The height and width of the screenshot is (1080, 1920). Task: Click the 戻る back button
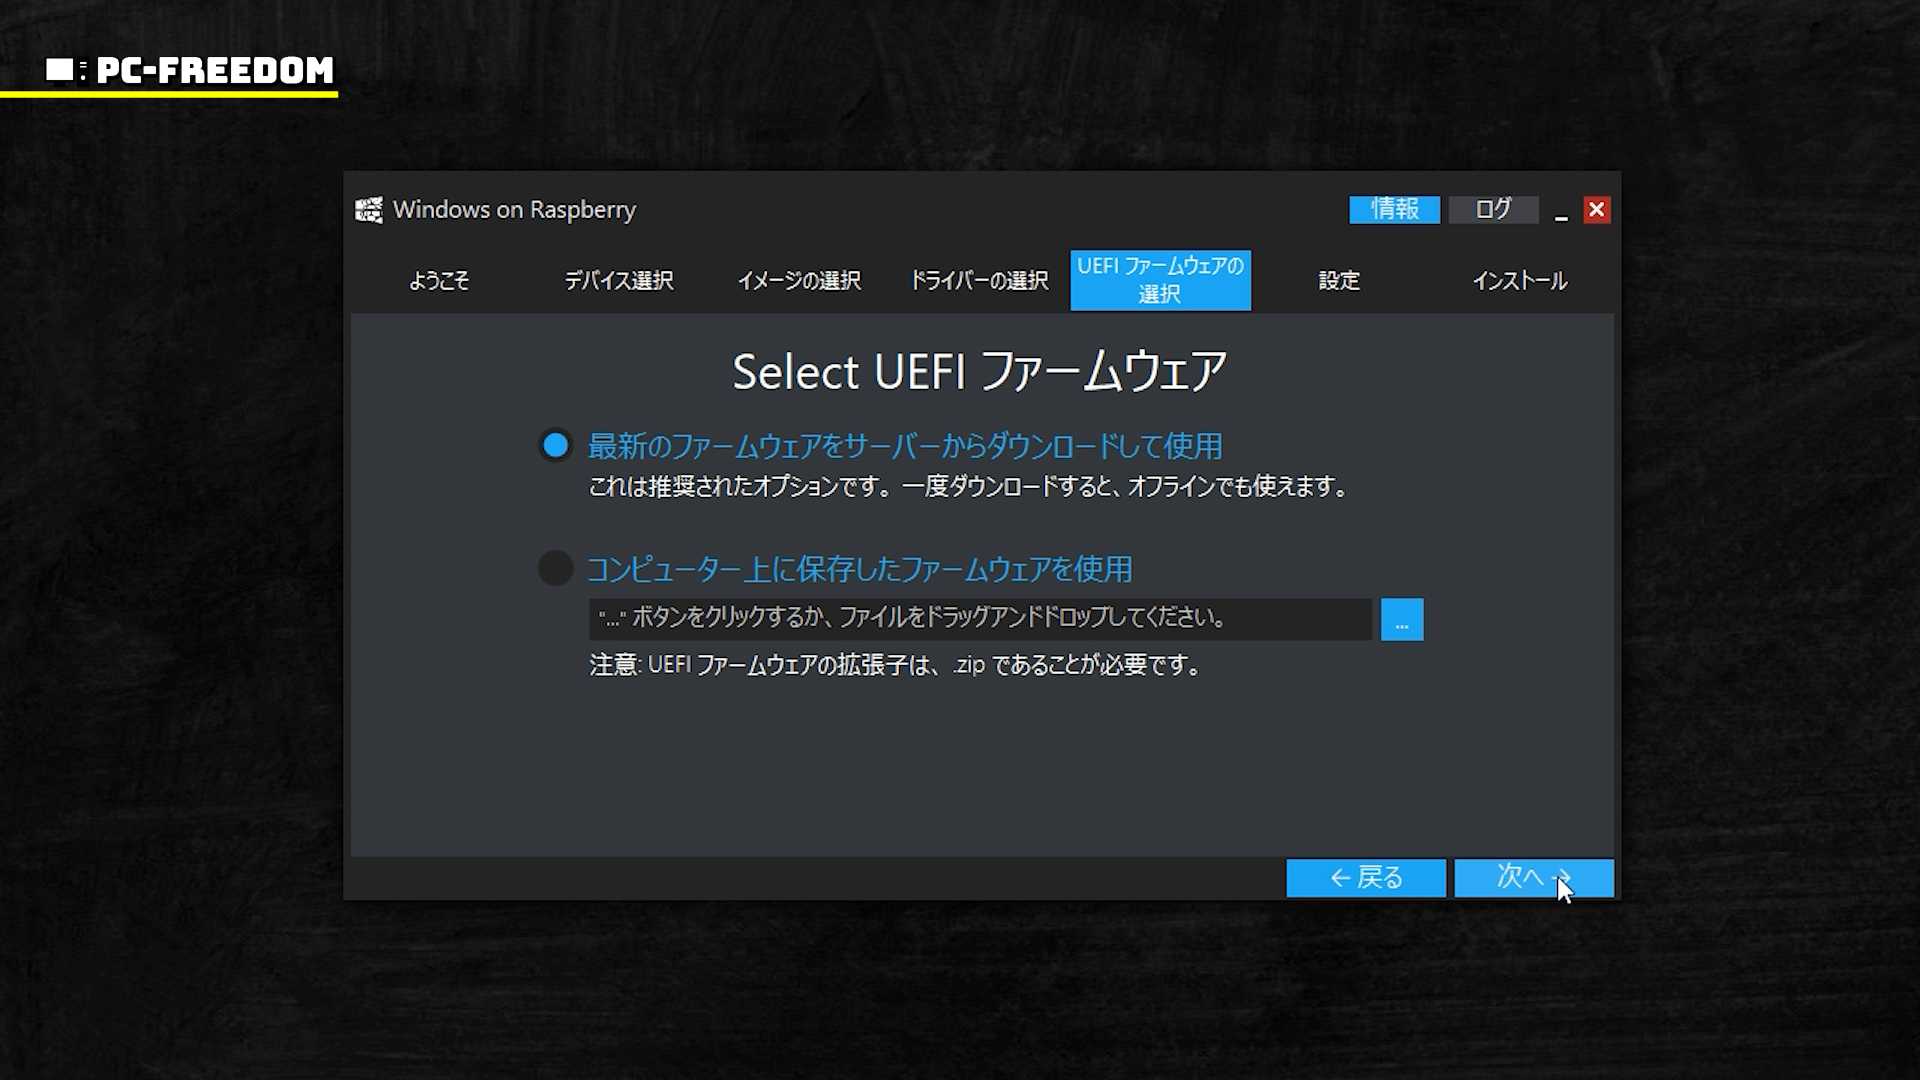(1365, 878)
